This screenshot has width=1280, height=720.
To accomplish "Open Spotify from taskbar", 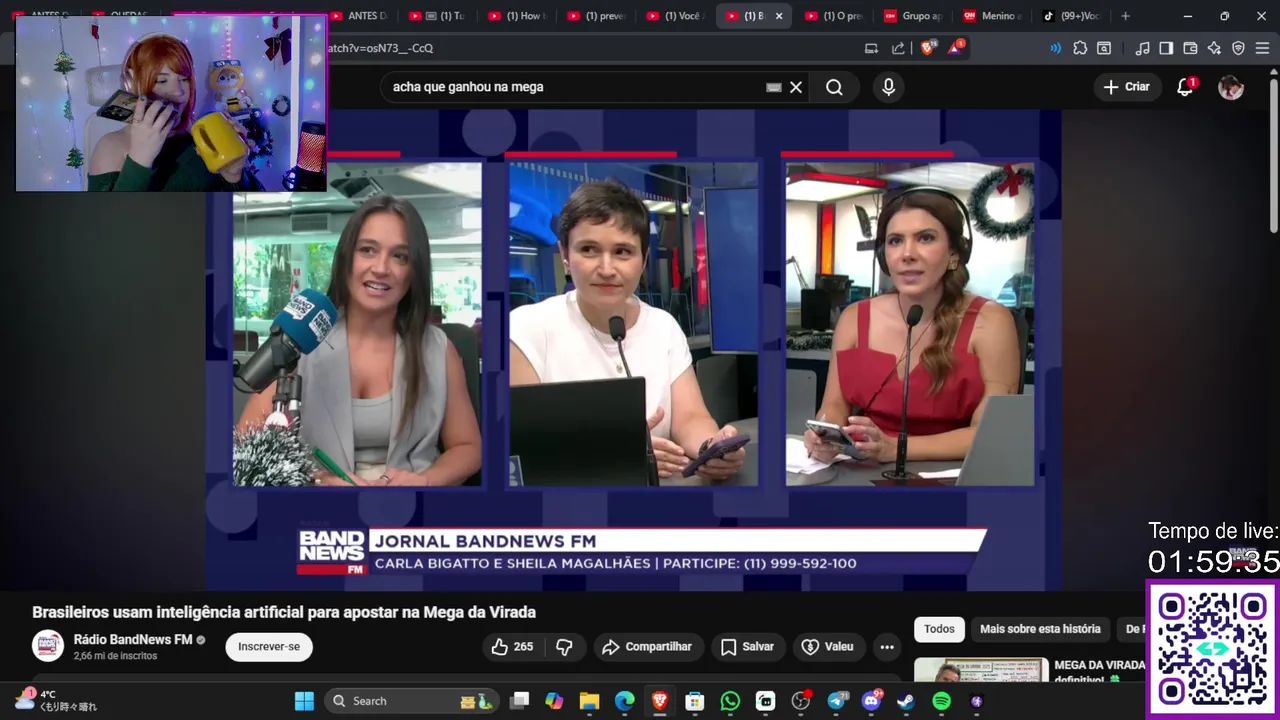I will tap(941, 701).
